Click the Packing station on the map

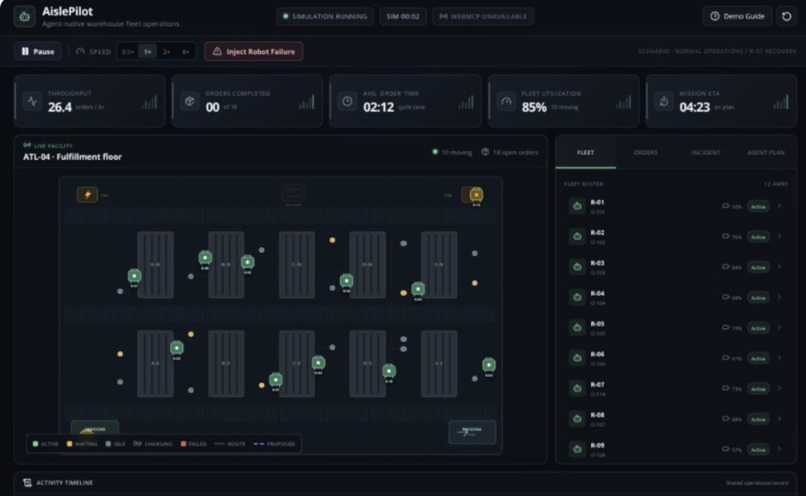pyautogui.click(x=472, y=432)
